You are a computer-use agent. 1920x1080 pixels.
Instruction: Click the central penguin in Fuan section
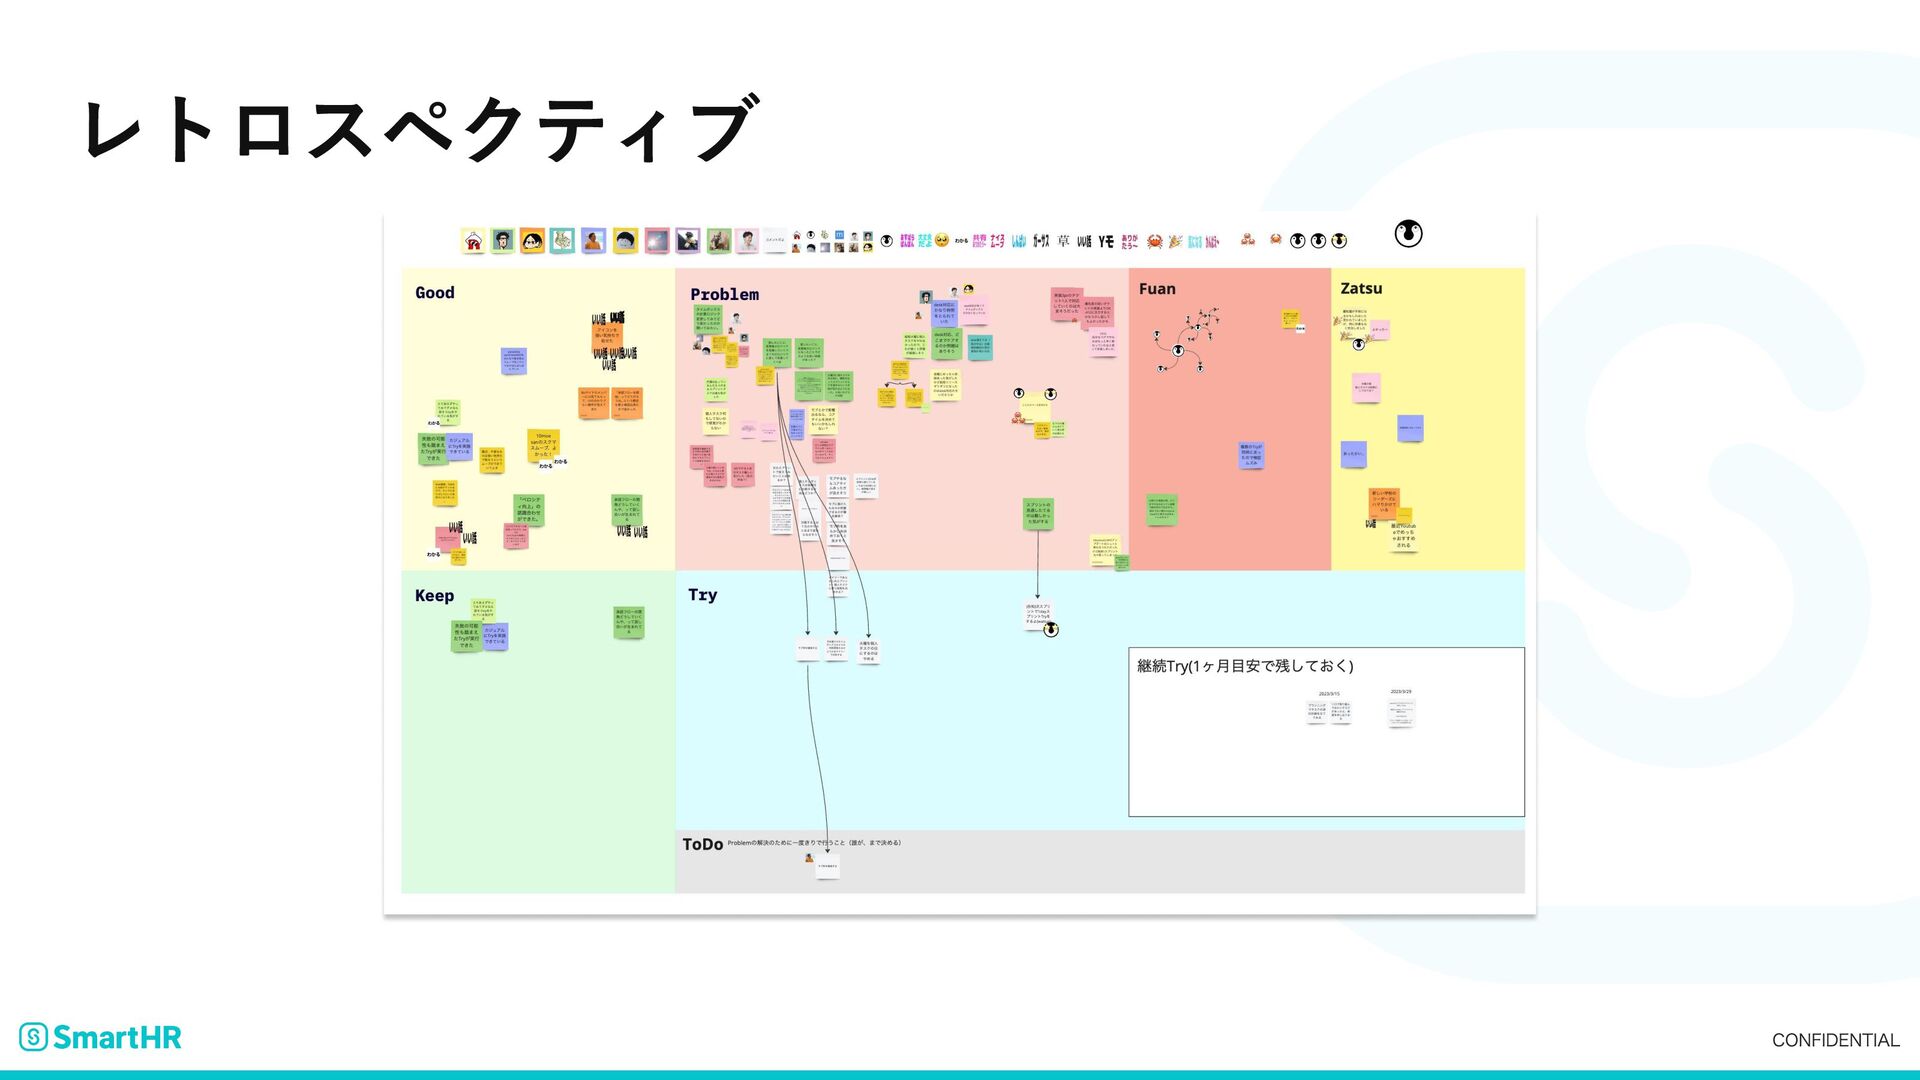pyautogui.click(x=1178, y=350)
